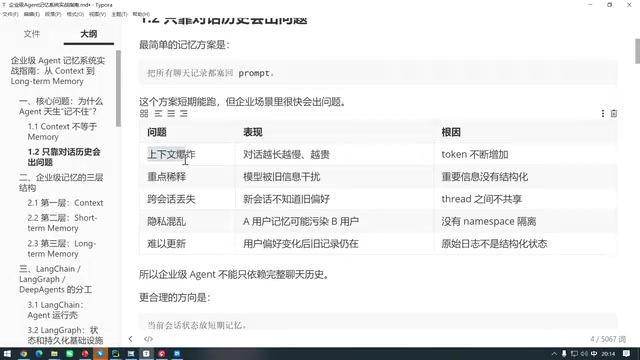640x360 pixels.
Task: Show hidden system tray icons
Action: coord(554,353)
